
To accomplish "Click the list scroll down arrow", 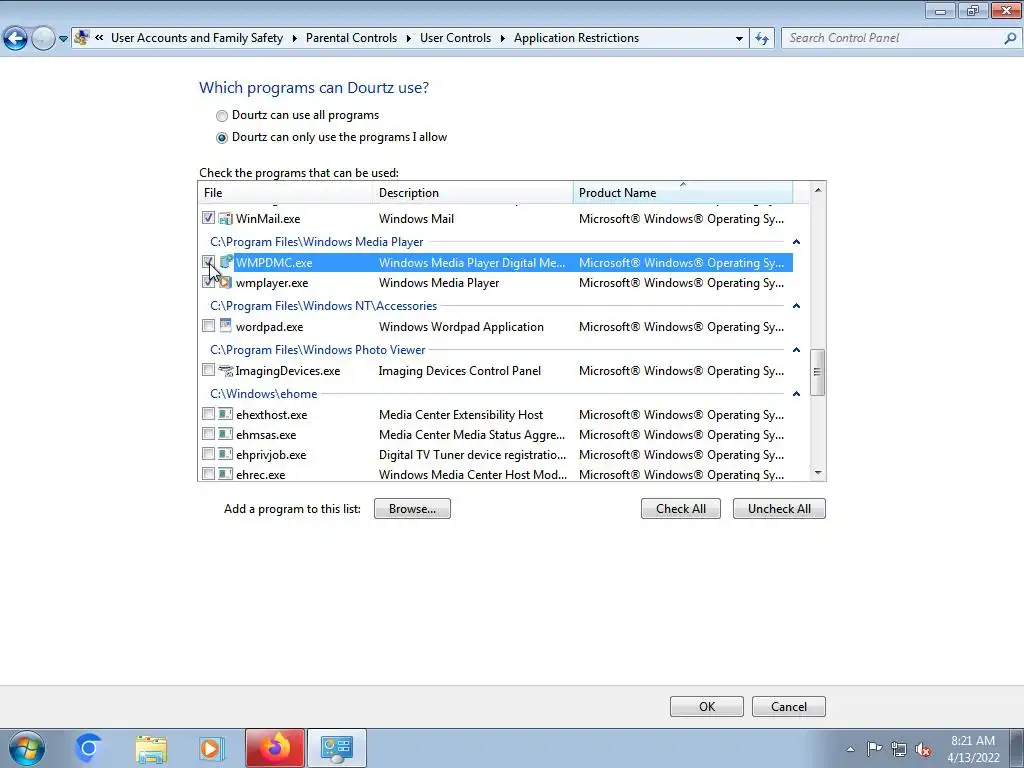I will pyautogui.click(x=818, y=473).
